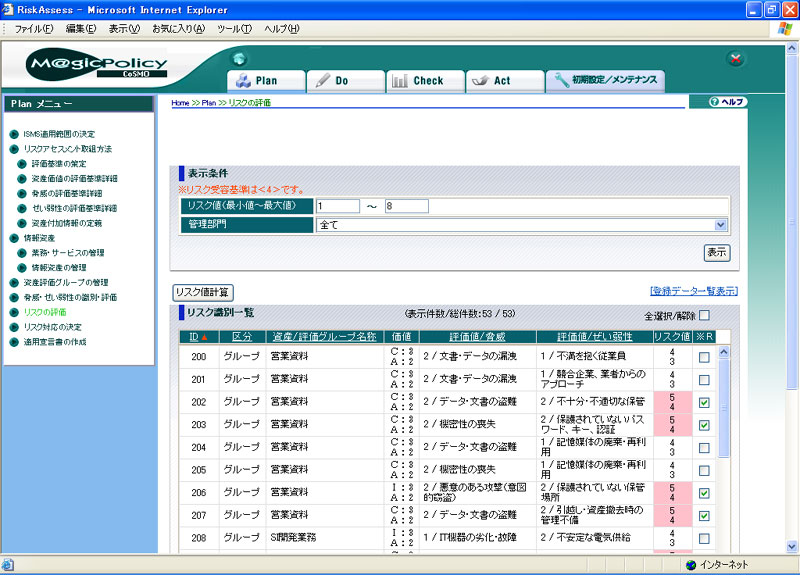The width and height of the screenshot is (800, 575).
Task: Open the 管理部門 dropdown showing 全て
Action: (521, 225)
